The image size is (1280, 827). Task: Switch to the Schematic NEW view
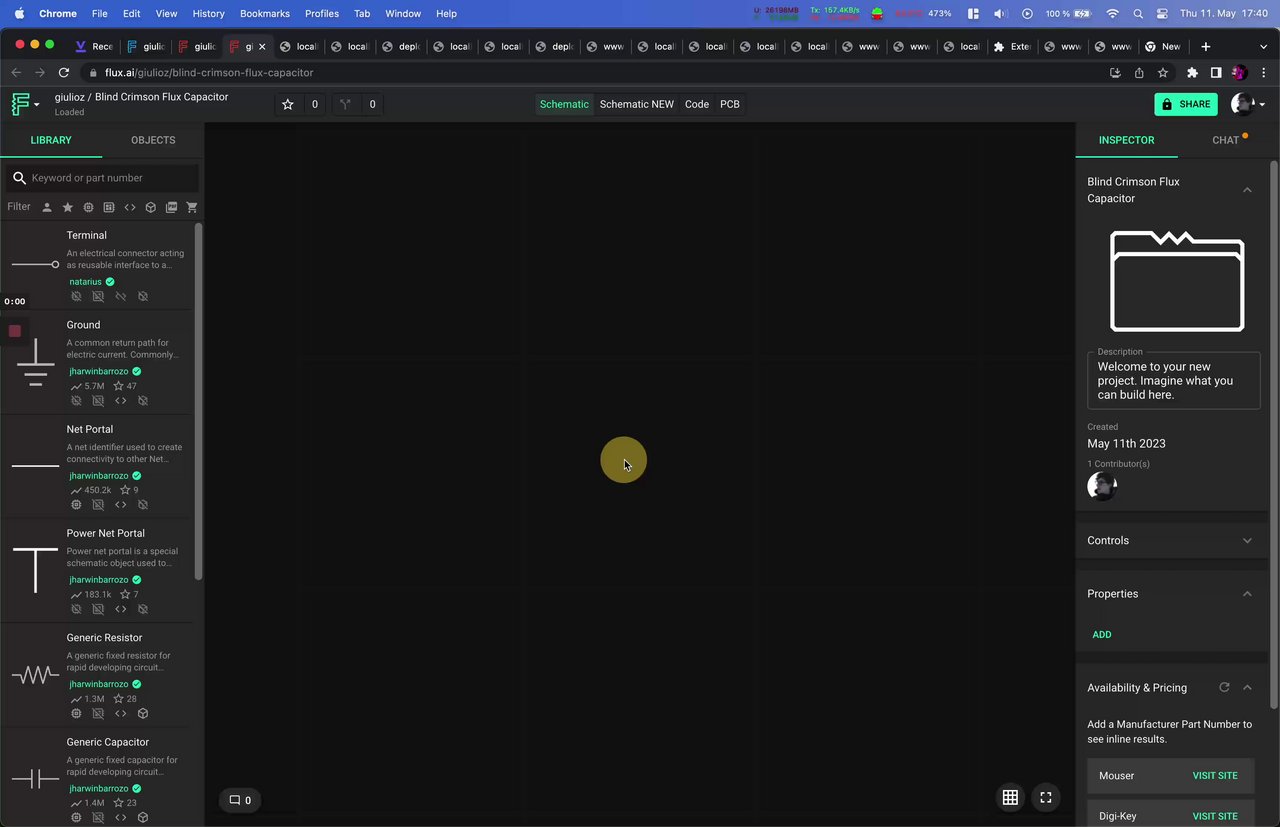click(637, 104)
